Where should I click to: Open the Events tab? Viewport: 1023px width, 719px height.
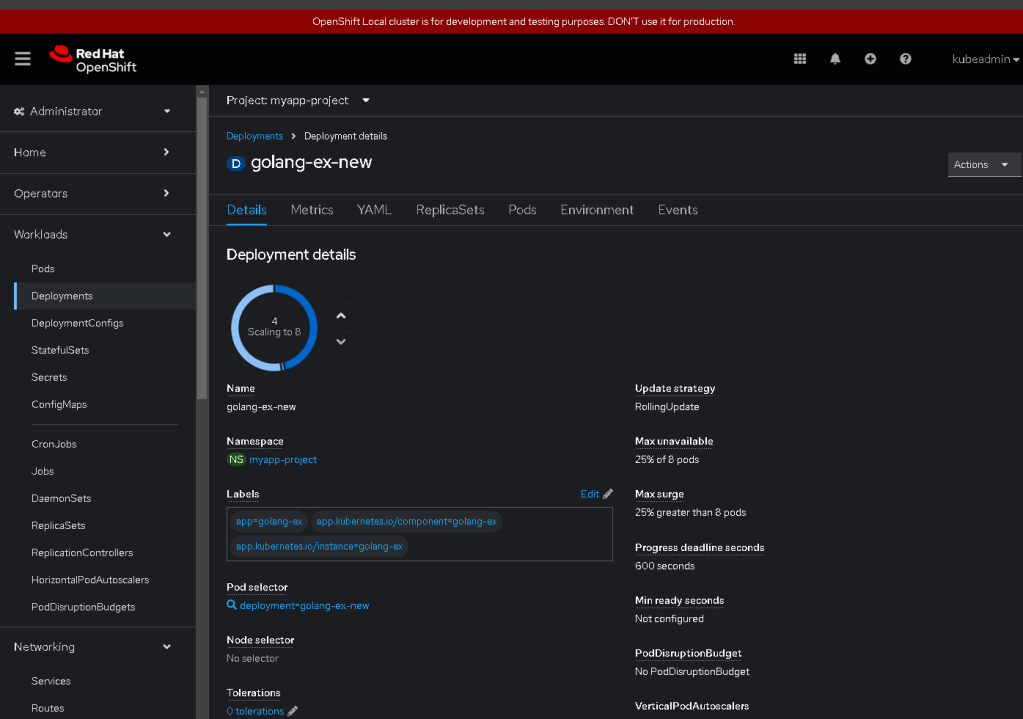[x=678, y=209]
